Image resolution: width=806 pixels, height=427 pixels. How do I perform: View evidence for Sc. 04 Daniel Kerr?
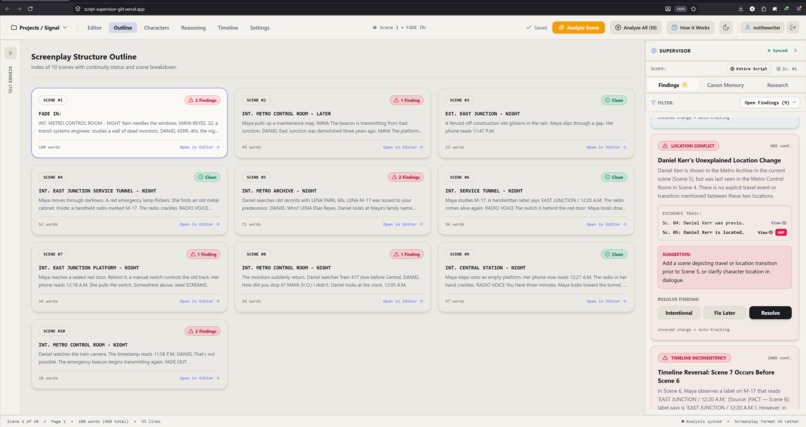click(779, 223)
